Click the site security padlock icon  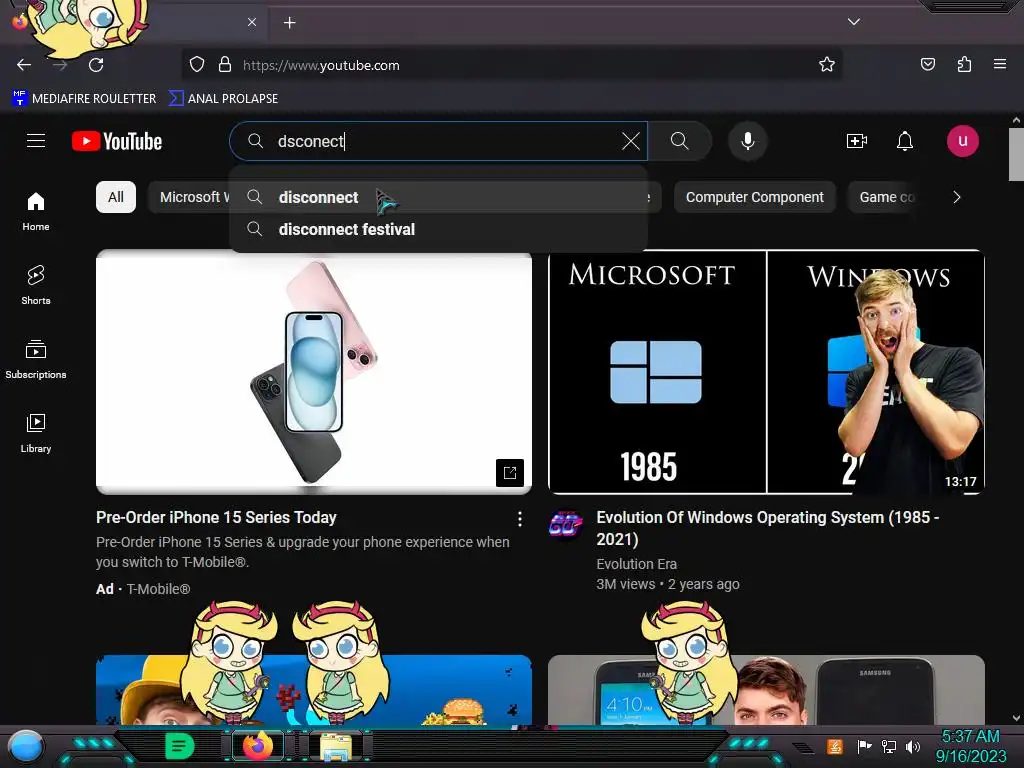225,65
